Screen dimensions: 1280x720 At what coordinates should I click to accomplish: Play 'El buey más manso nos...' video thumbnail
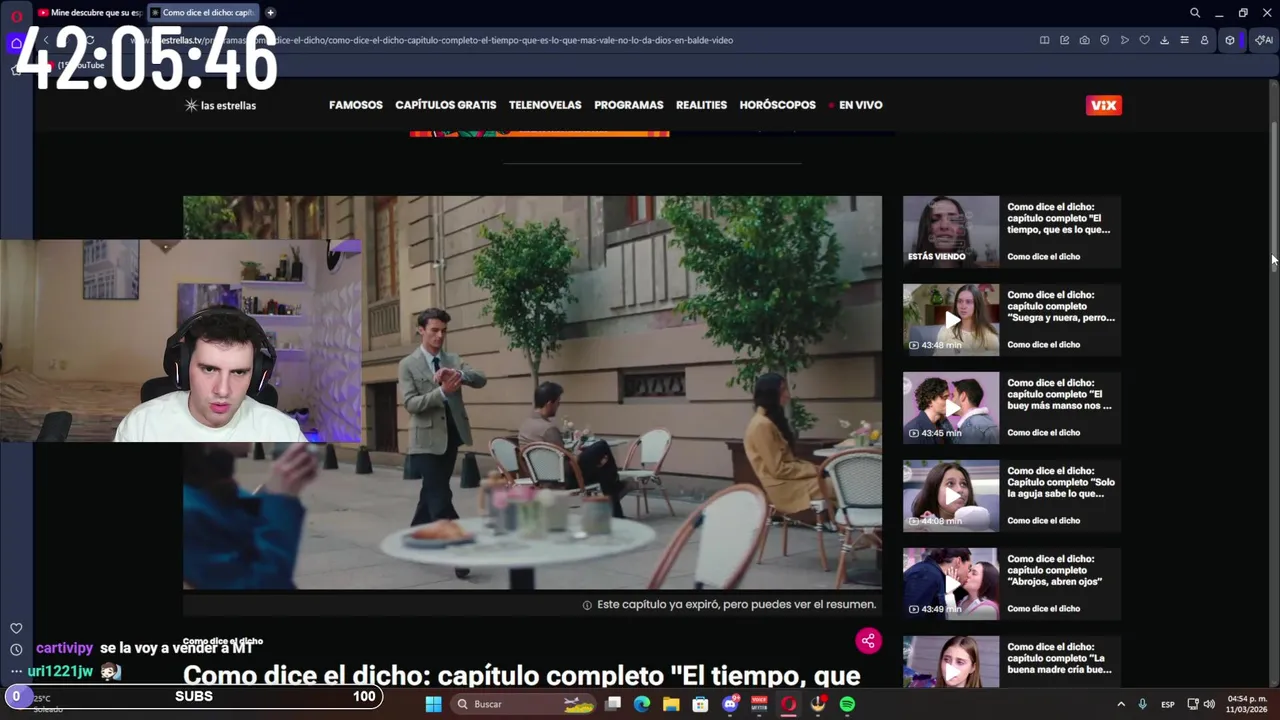(951, 408)
